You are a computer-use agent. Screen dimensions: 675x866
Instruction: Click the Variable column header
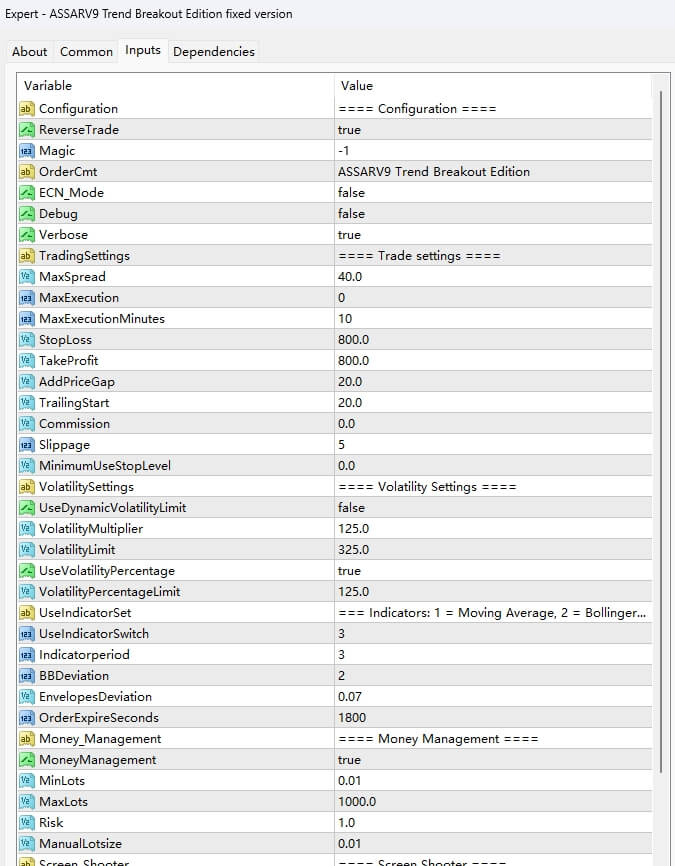click(175, 86)
